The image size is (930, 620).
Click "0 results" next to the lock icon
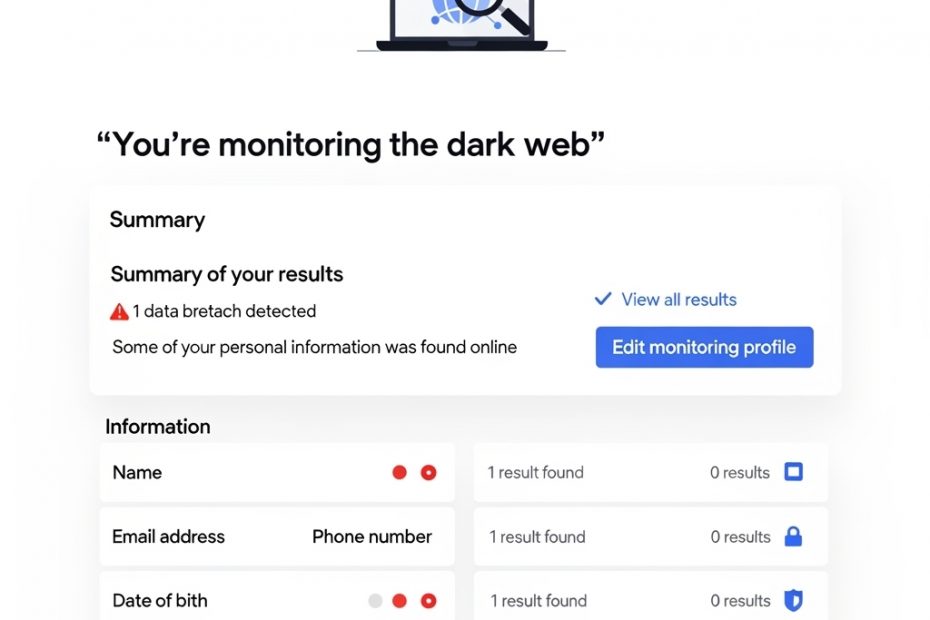click(x=741, y=537)
